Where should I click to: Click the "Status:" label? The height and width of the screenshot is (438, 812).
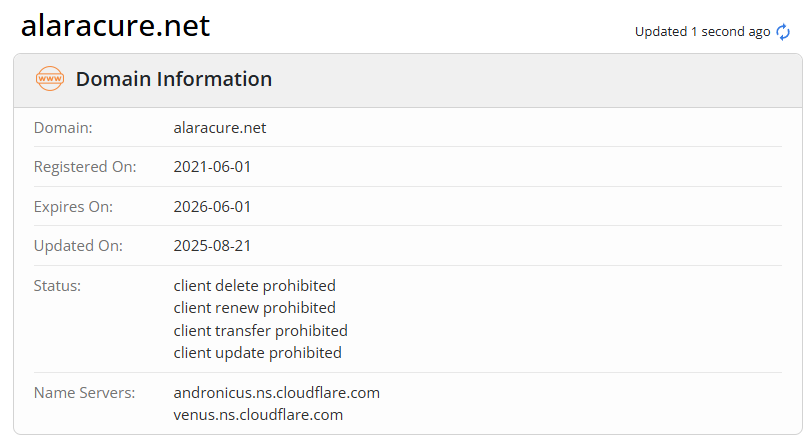point(57,286)
